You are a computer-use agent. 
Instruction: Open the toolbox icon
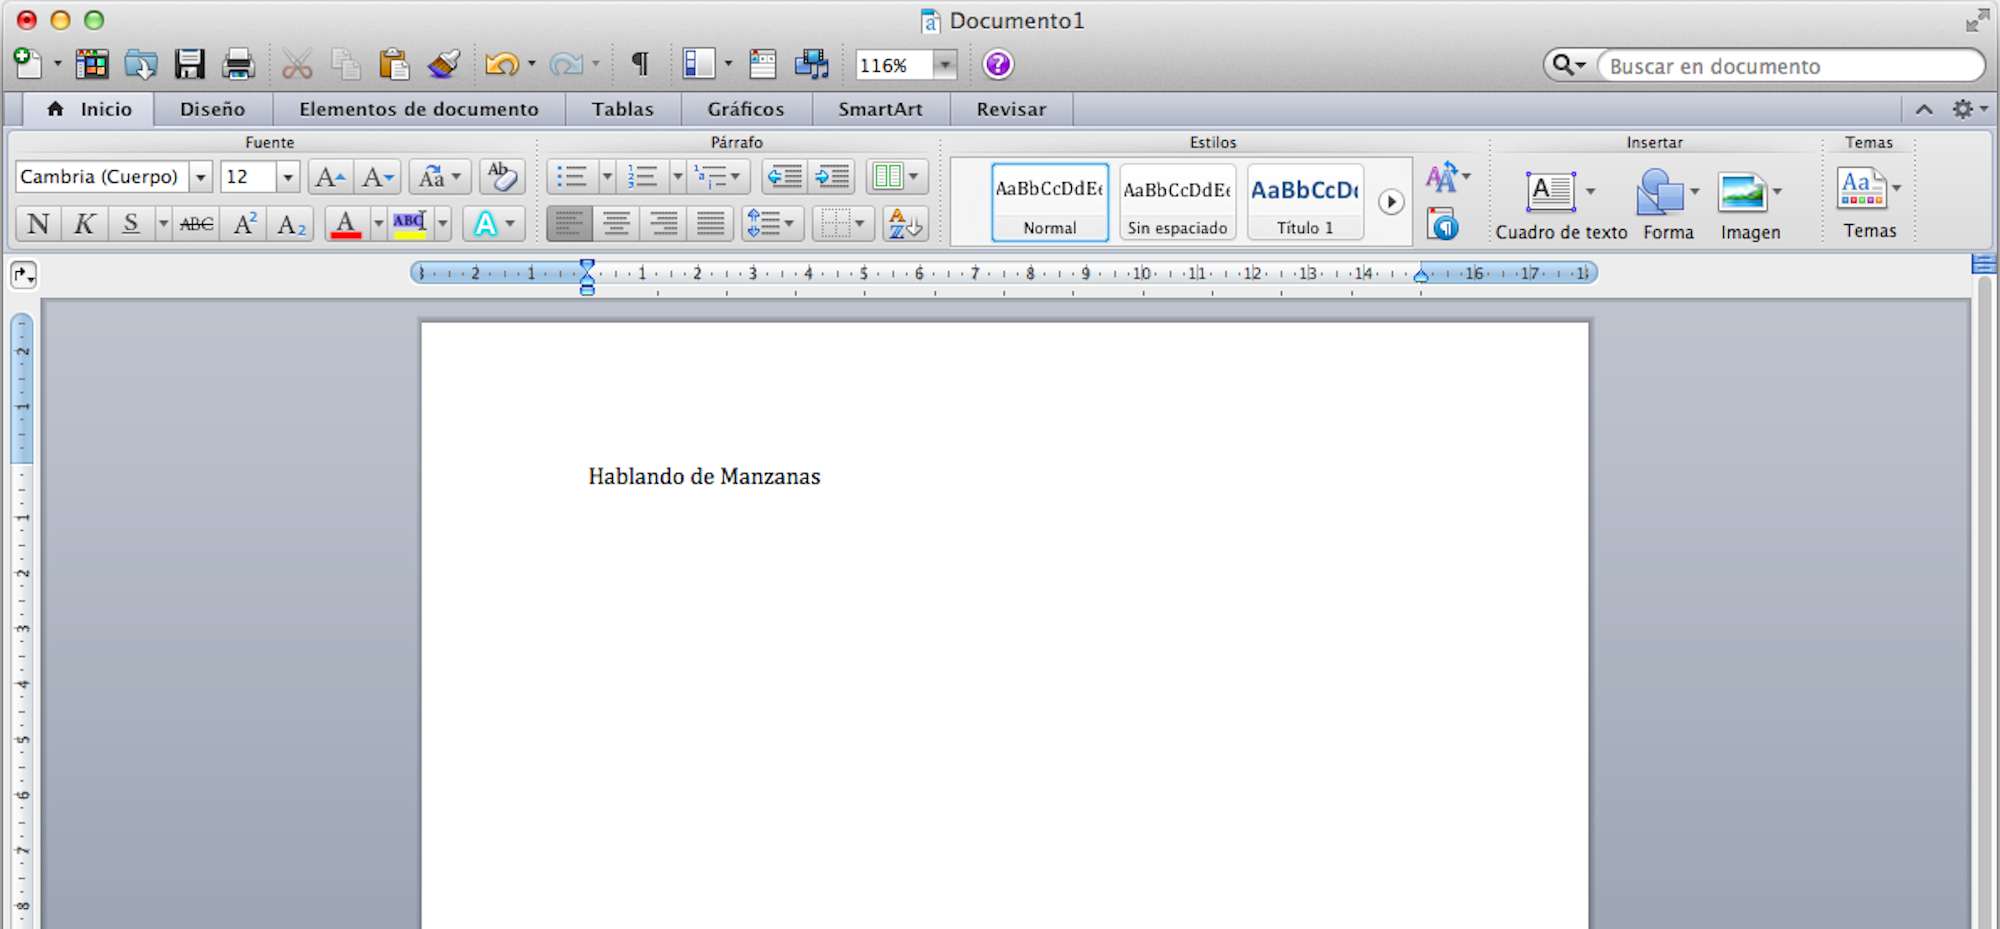click(x=762, y=64)
